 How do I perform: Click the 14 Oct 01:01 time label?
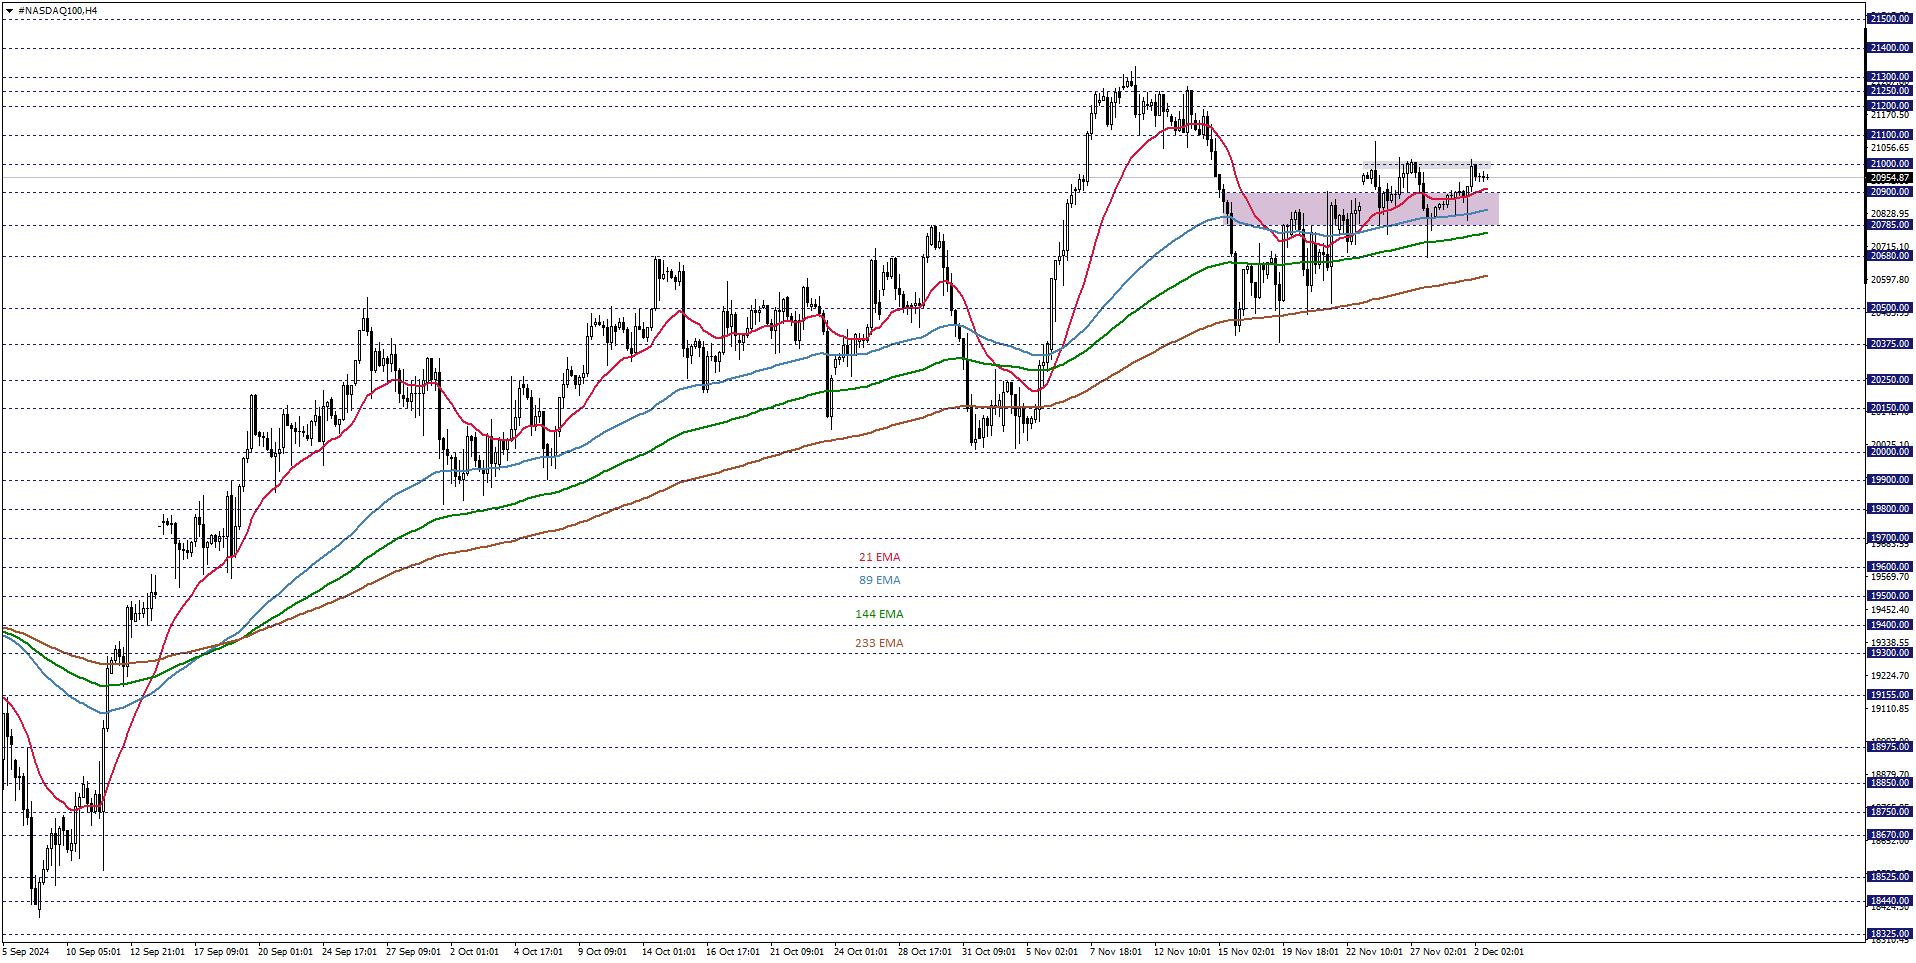pos(669,951)
